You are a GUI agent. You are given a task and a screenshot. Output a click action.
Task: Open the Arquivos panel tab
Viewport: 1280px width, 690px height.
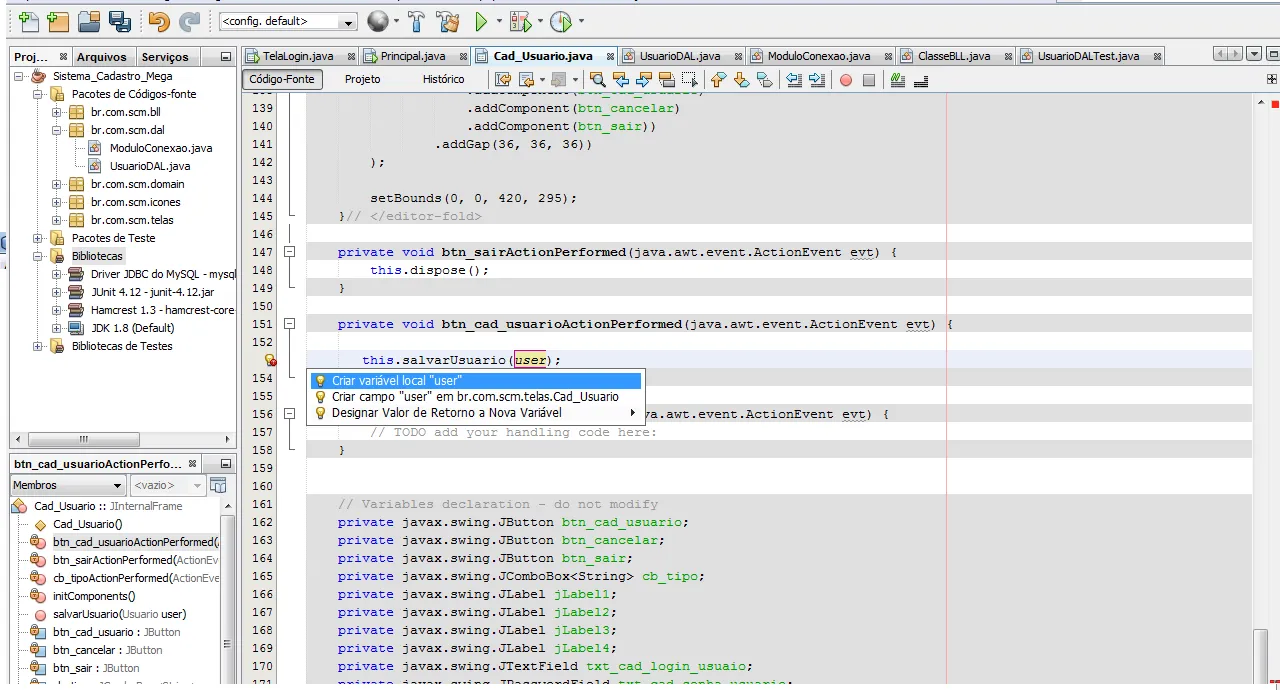pyautogui.click(x=101, y=57)
